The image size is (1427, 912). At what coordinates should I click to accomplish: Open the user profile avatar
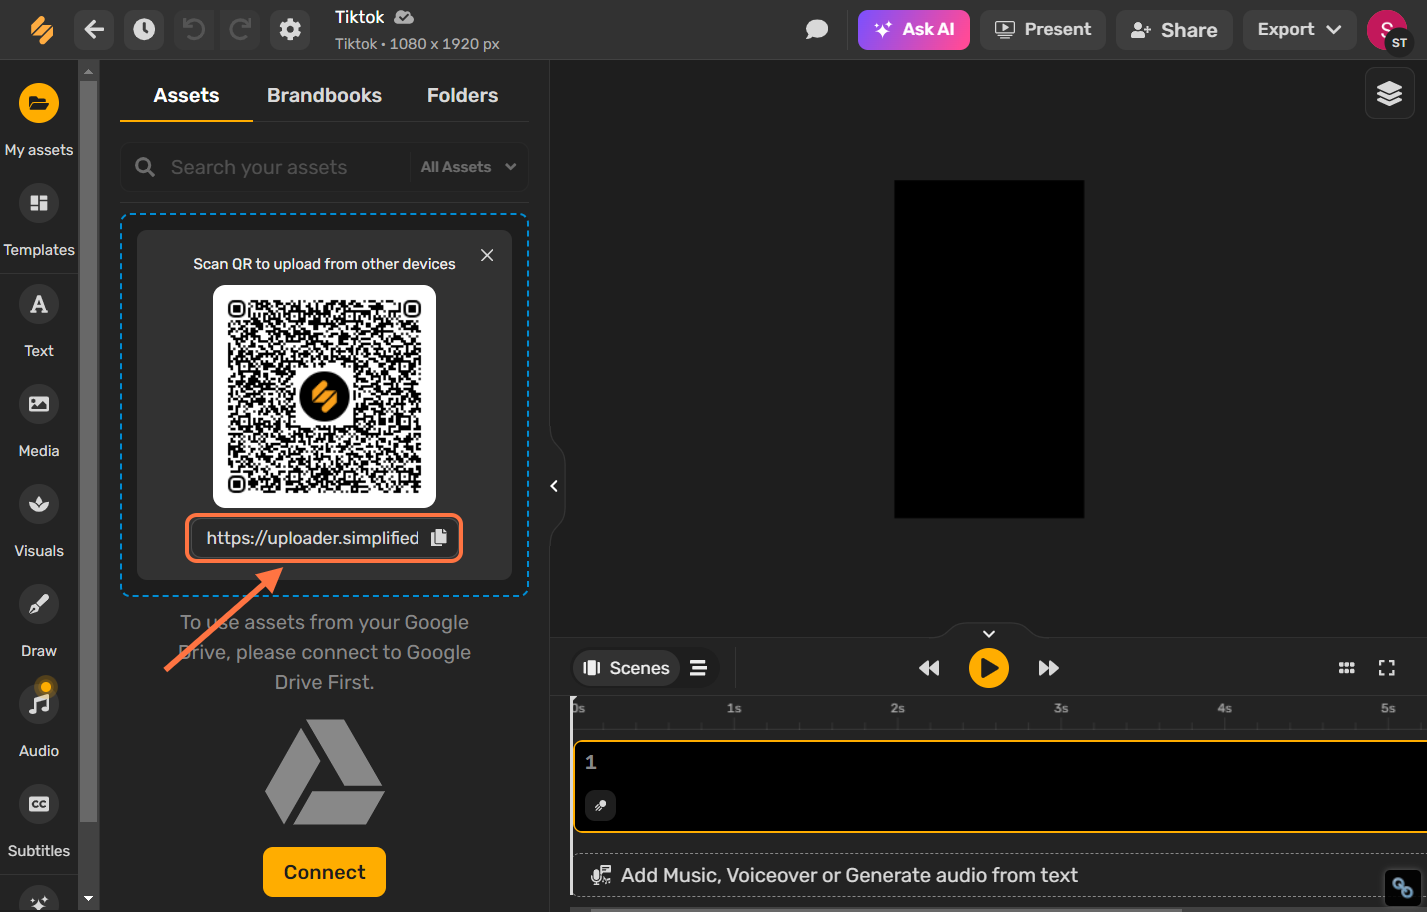pos(1387,30)
